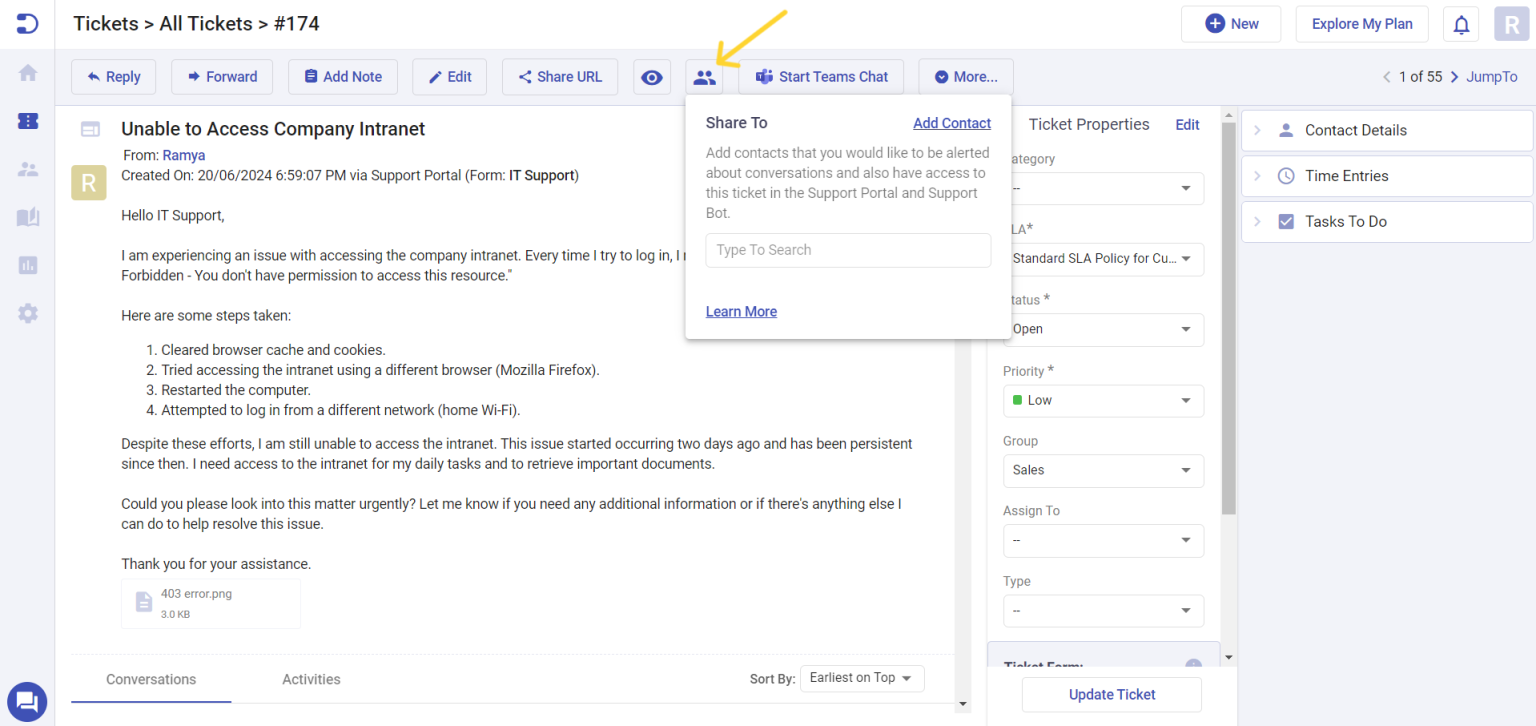Viewport: 1536px width, 726px height.
Task: Expand the Contact Details panel
Action: click(x=1386, y=130)
